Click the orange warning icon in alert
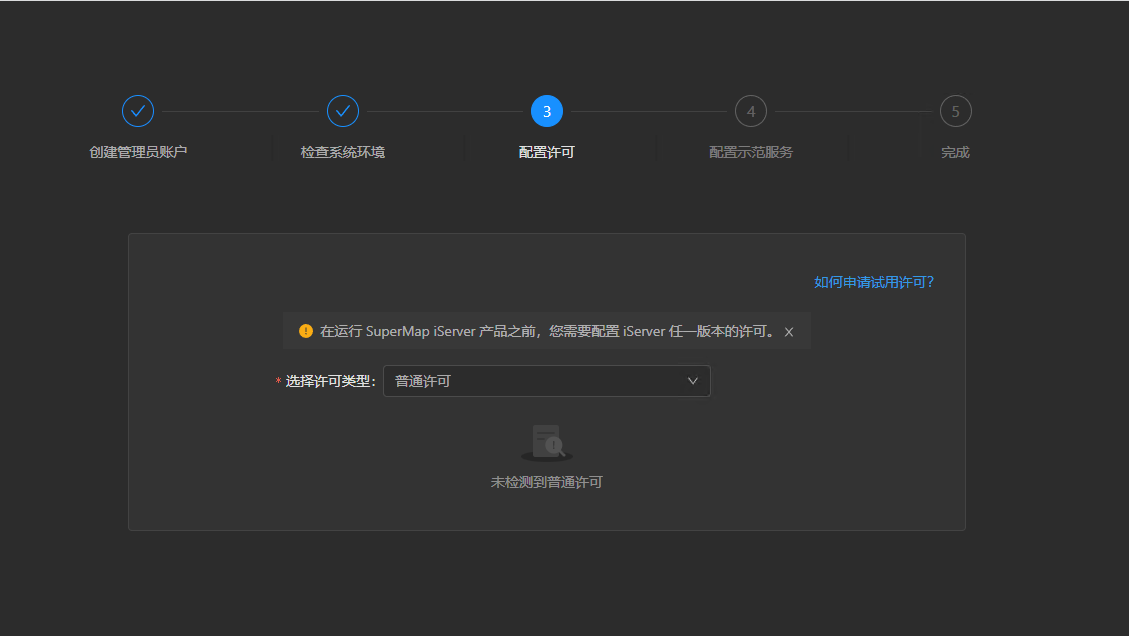The image size is (1129, 636). (306, 331)
